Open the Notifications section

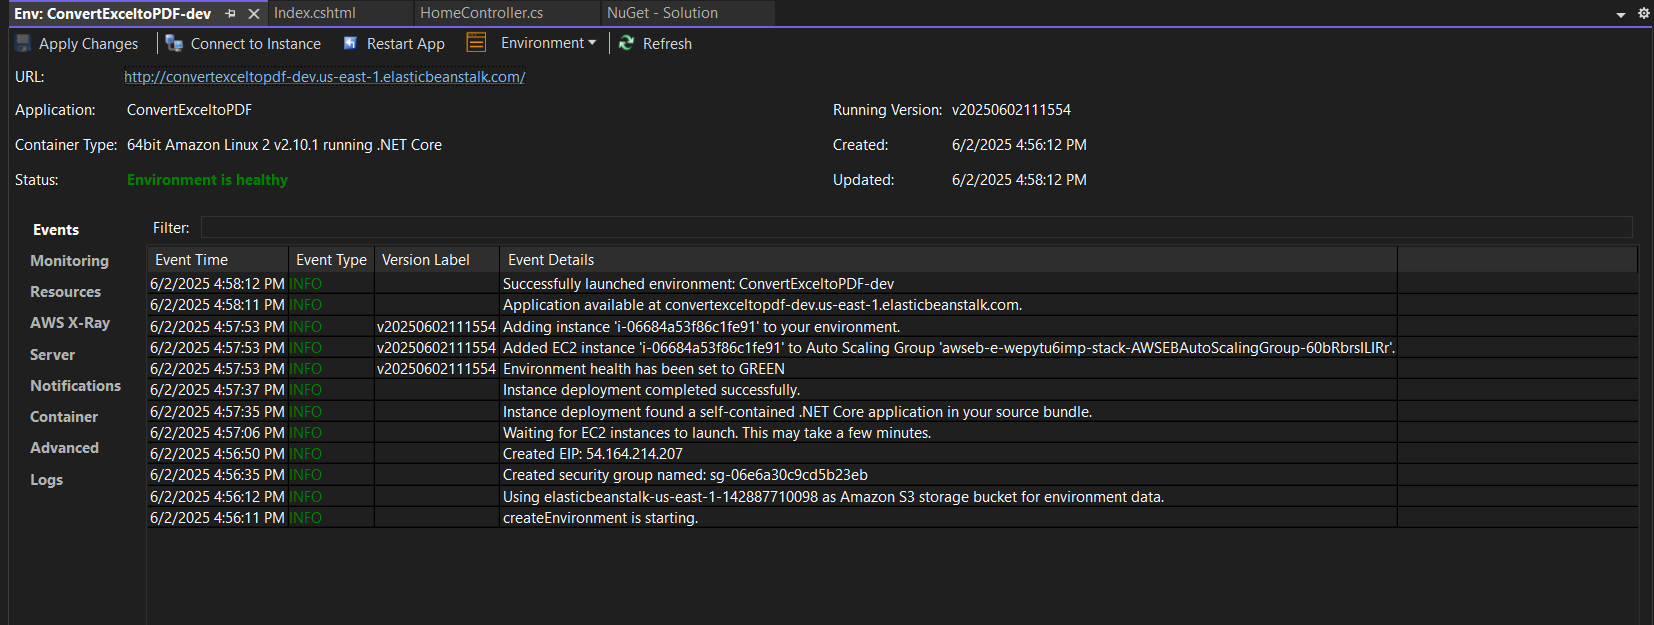[75, 386]
